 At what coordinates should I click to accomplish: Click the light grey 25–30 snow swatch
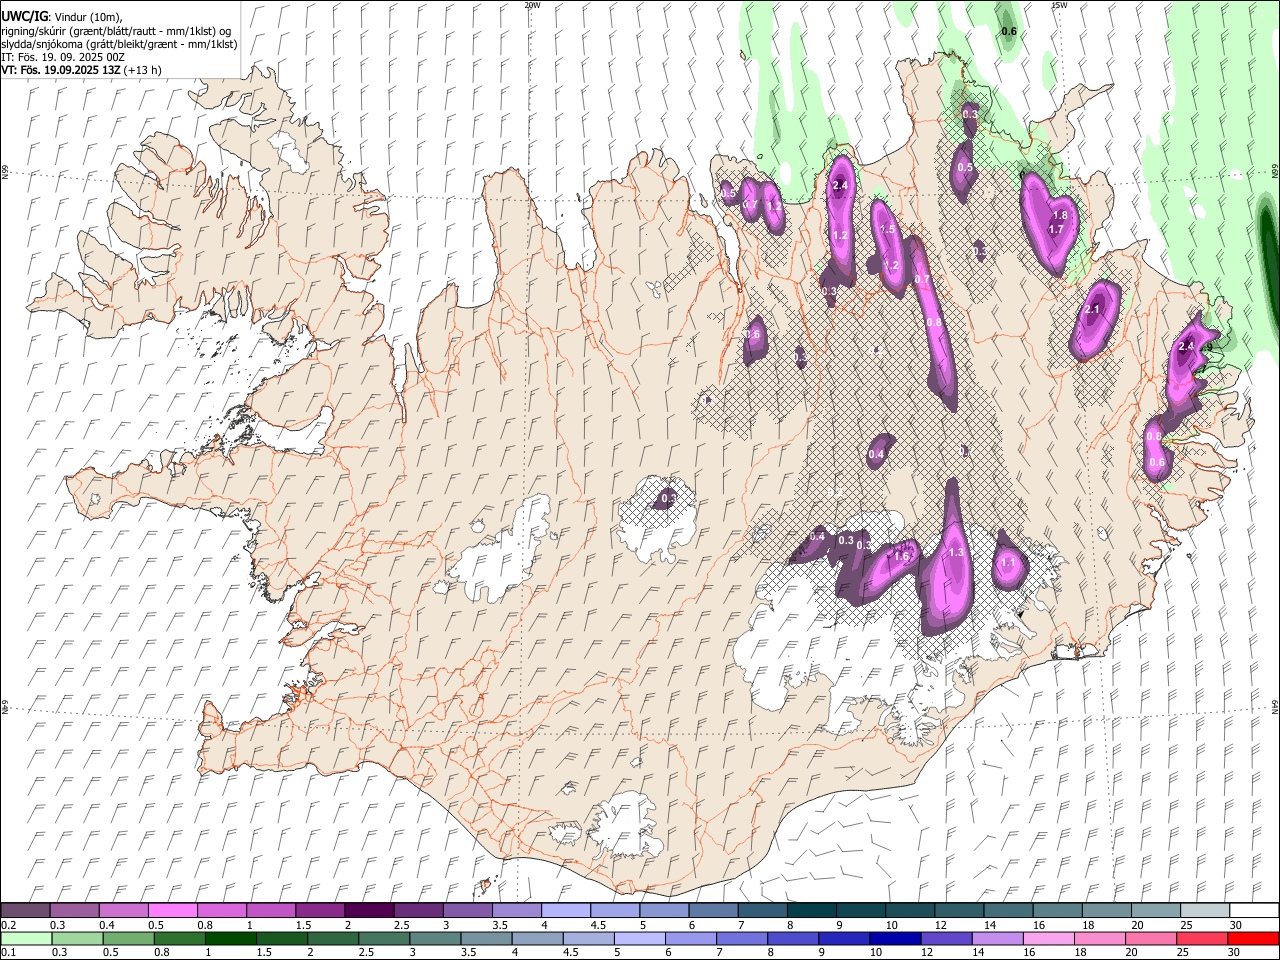pyautogui.click(x=1205, y=911)
